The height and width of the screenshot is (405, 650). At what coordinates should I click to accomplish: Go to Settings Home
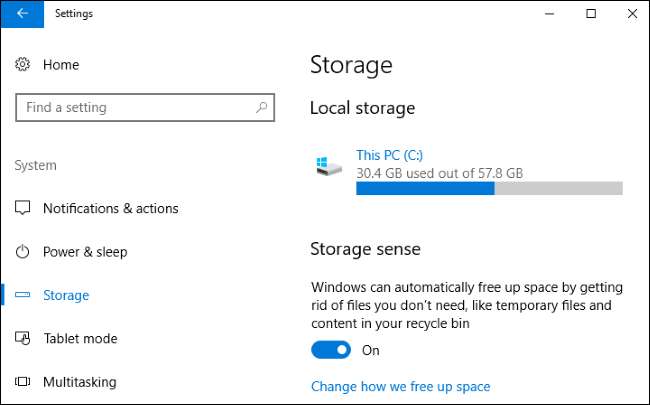point(60,65)
